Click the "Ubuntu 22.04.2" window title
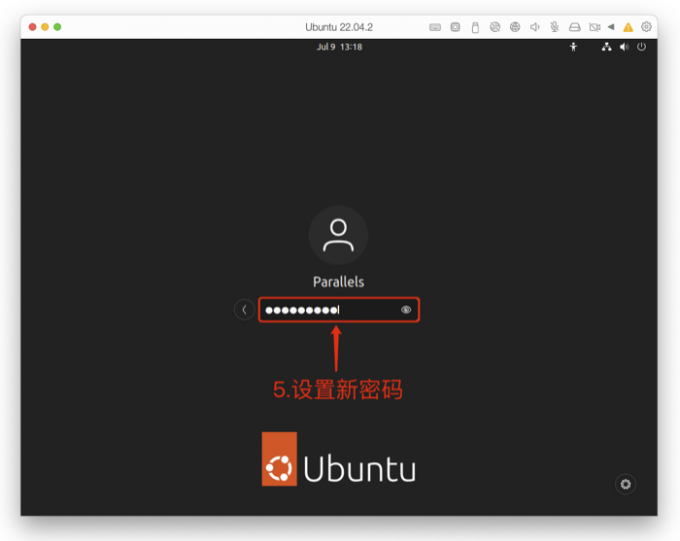Image resolution: width=680 pixels, height=541 pixels. (x=339, y=27)
